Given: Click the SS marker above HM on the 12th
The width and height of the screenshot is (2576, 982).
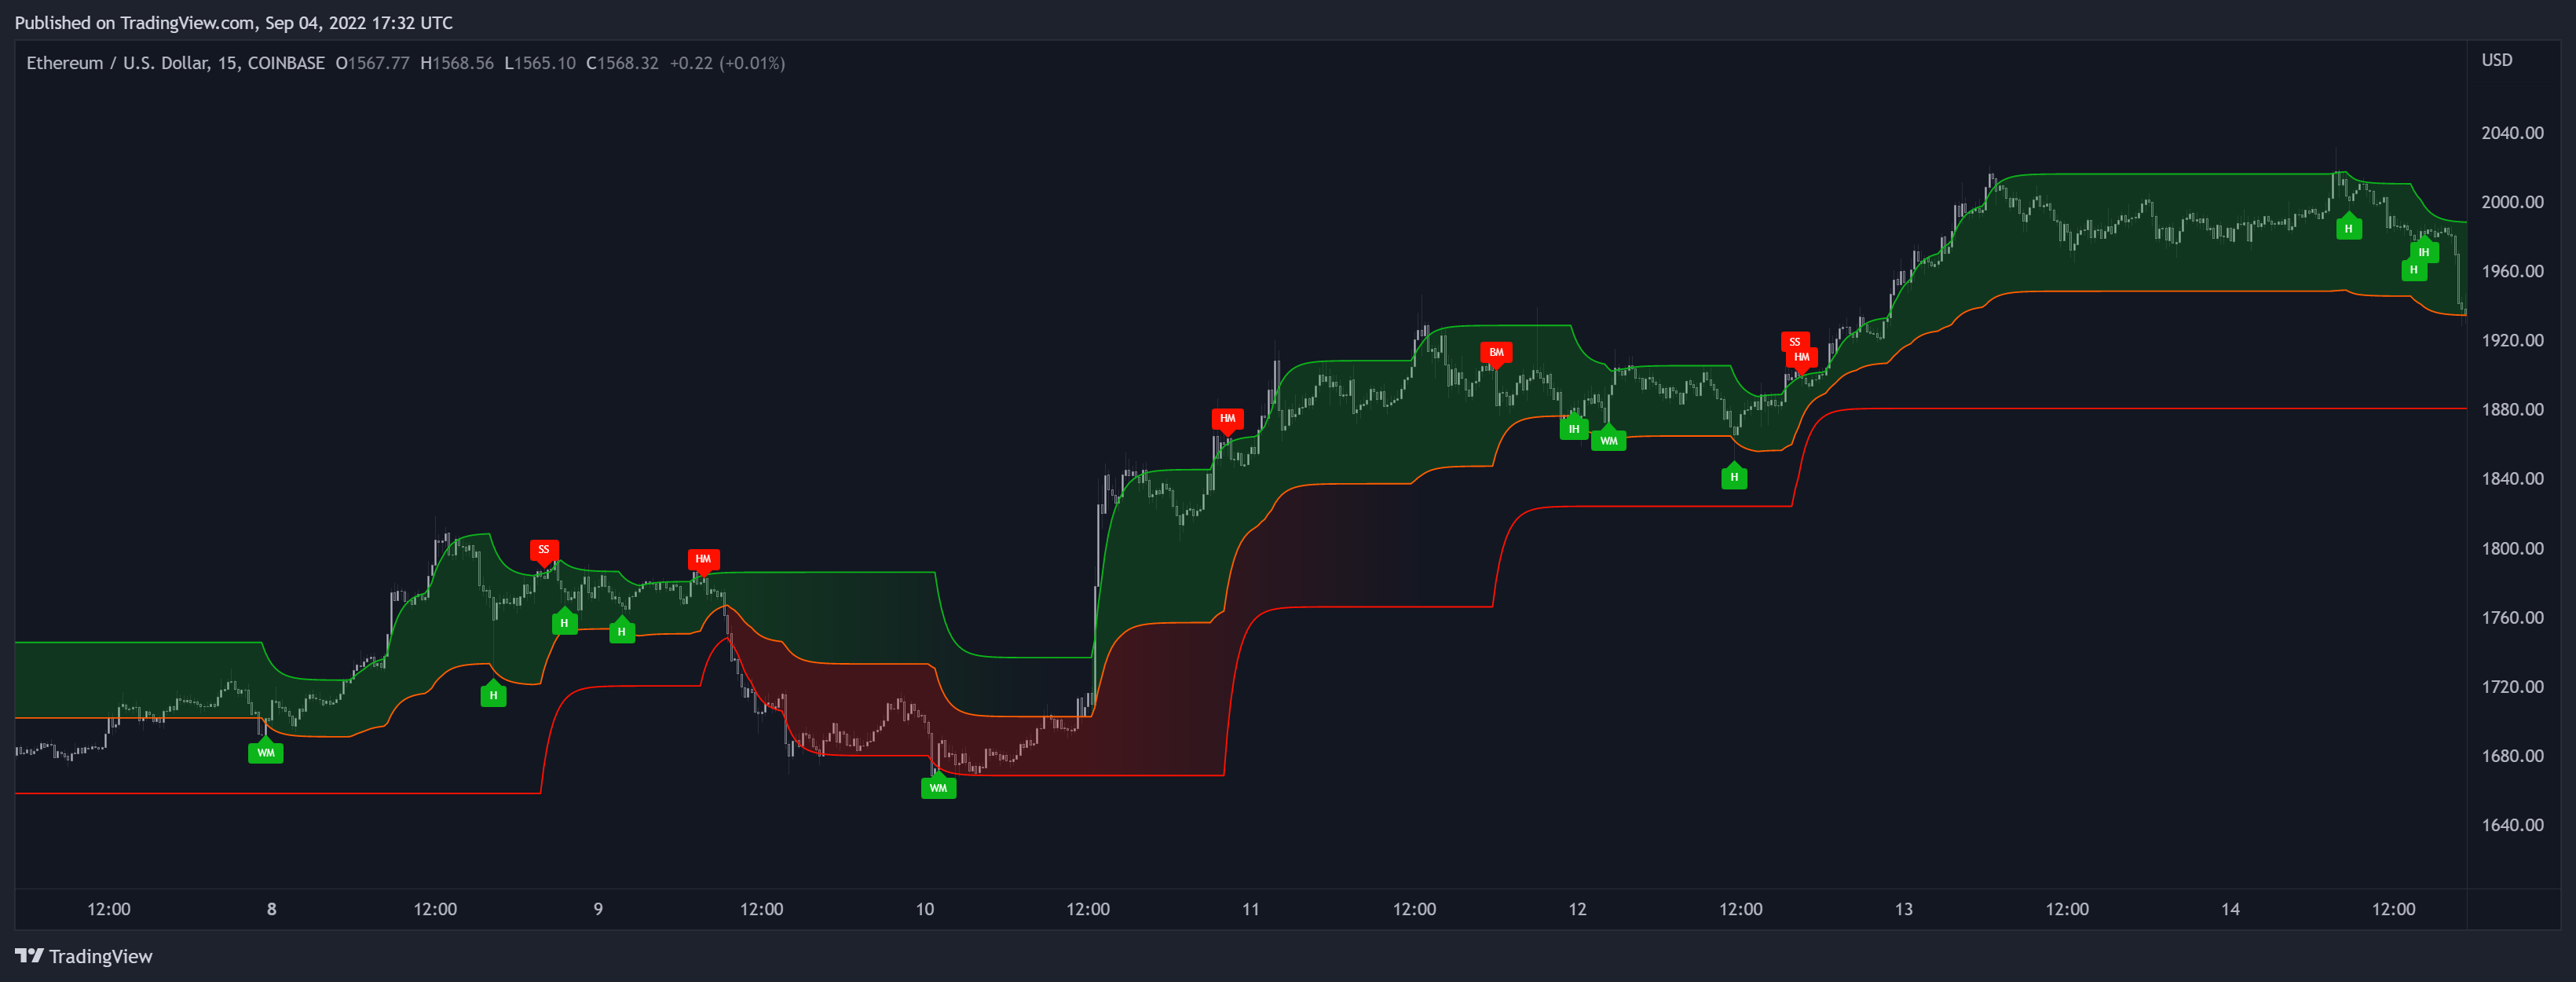Looking at the screenshot, I should coord(1794,341).
